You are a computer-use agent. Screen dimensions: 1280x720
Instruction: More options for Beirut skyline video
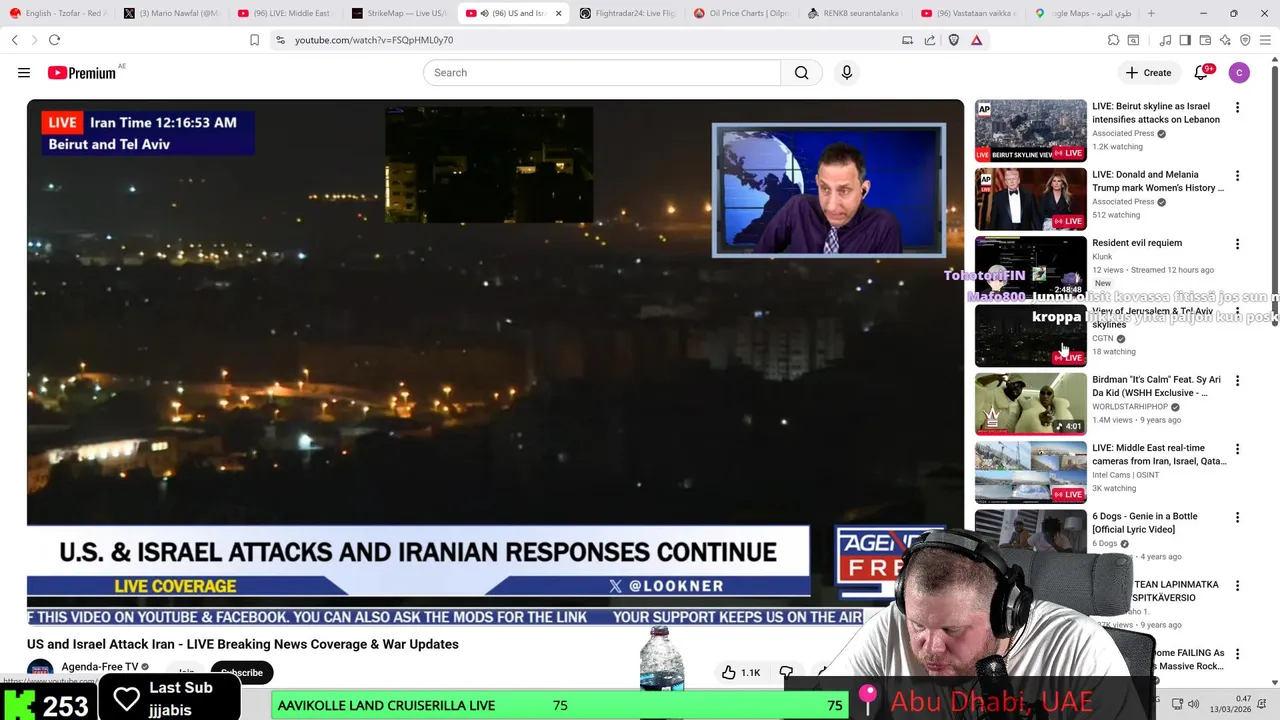1237,107
